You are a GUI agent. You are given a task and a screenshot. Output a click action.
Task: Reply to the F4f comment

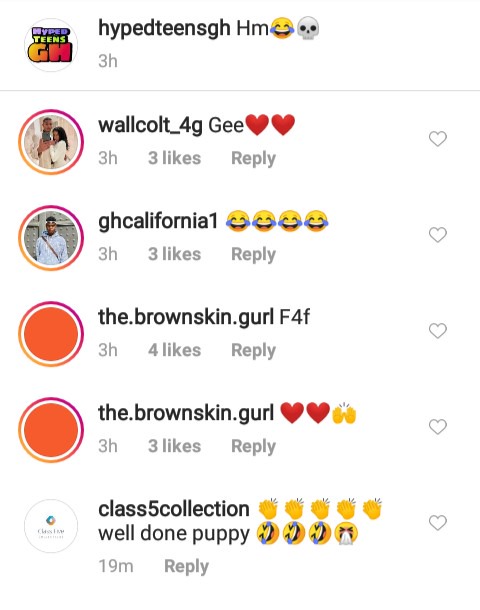pos(253,351)
